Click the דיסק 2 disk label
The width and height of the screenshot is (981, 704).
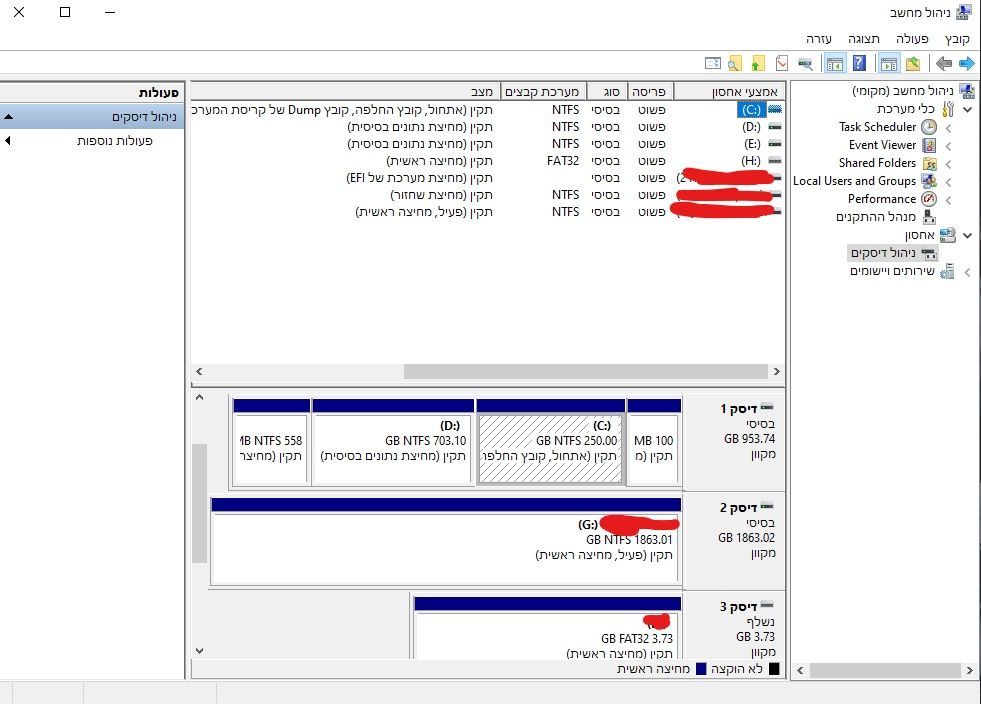coord(738,508)
